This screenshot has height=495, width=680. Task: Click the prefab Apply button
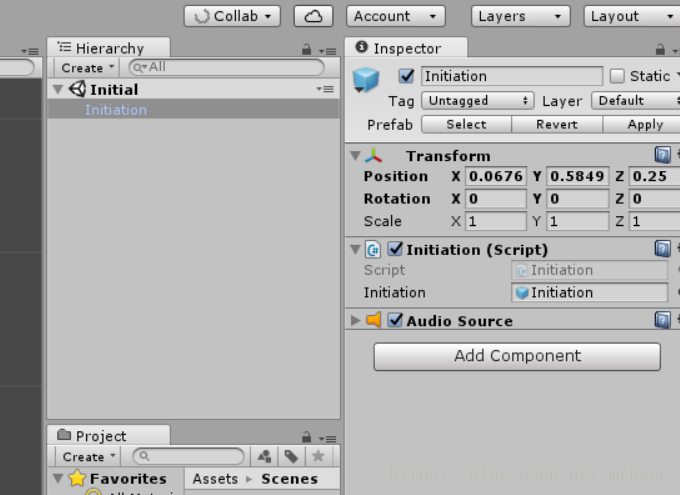(641, 125)
